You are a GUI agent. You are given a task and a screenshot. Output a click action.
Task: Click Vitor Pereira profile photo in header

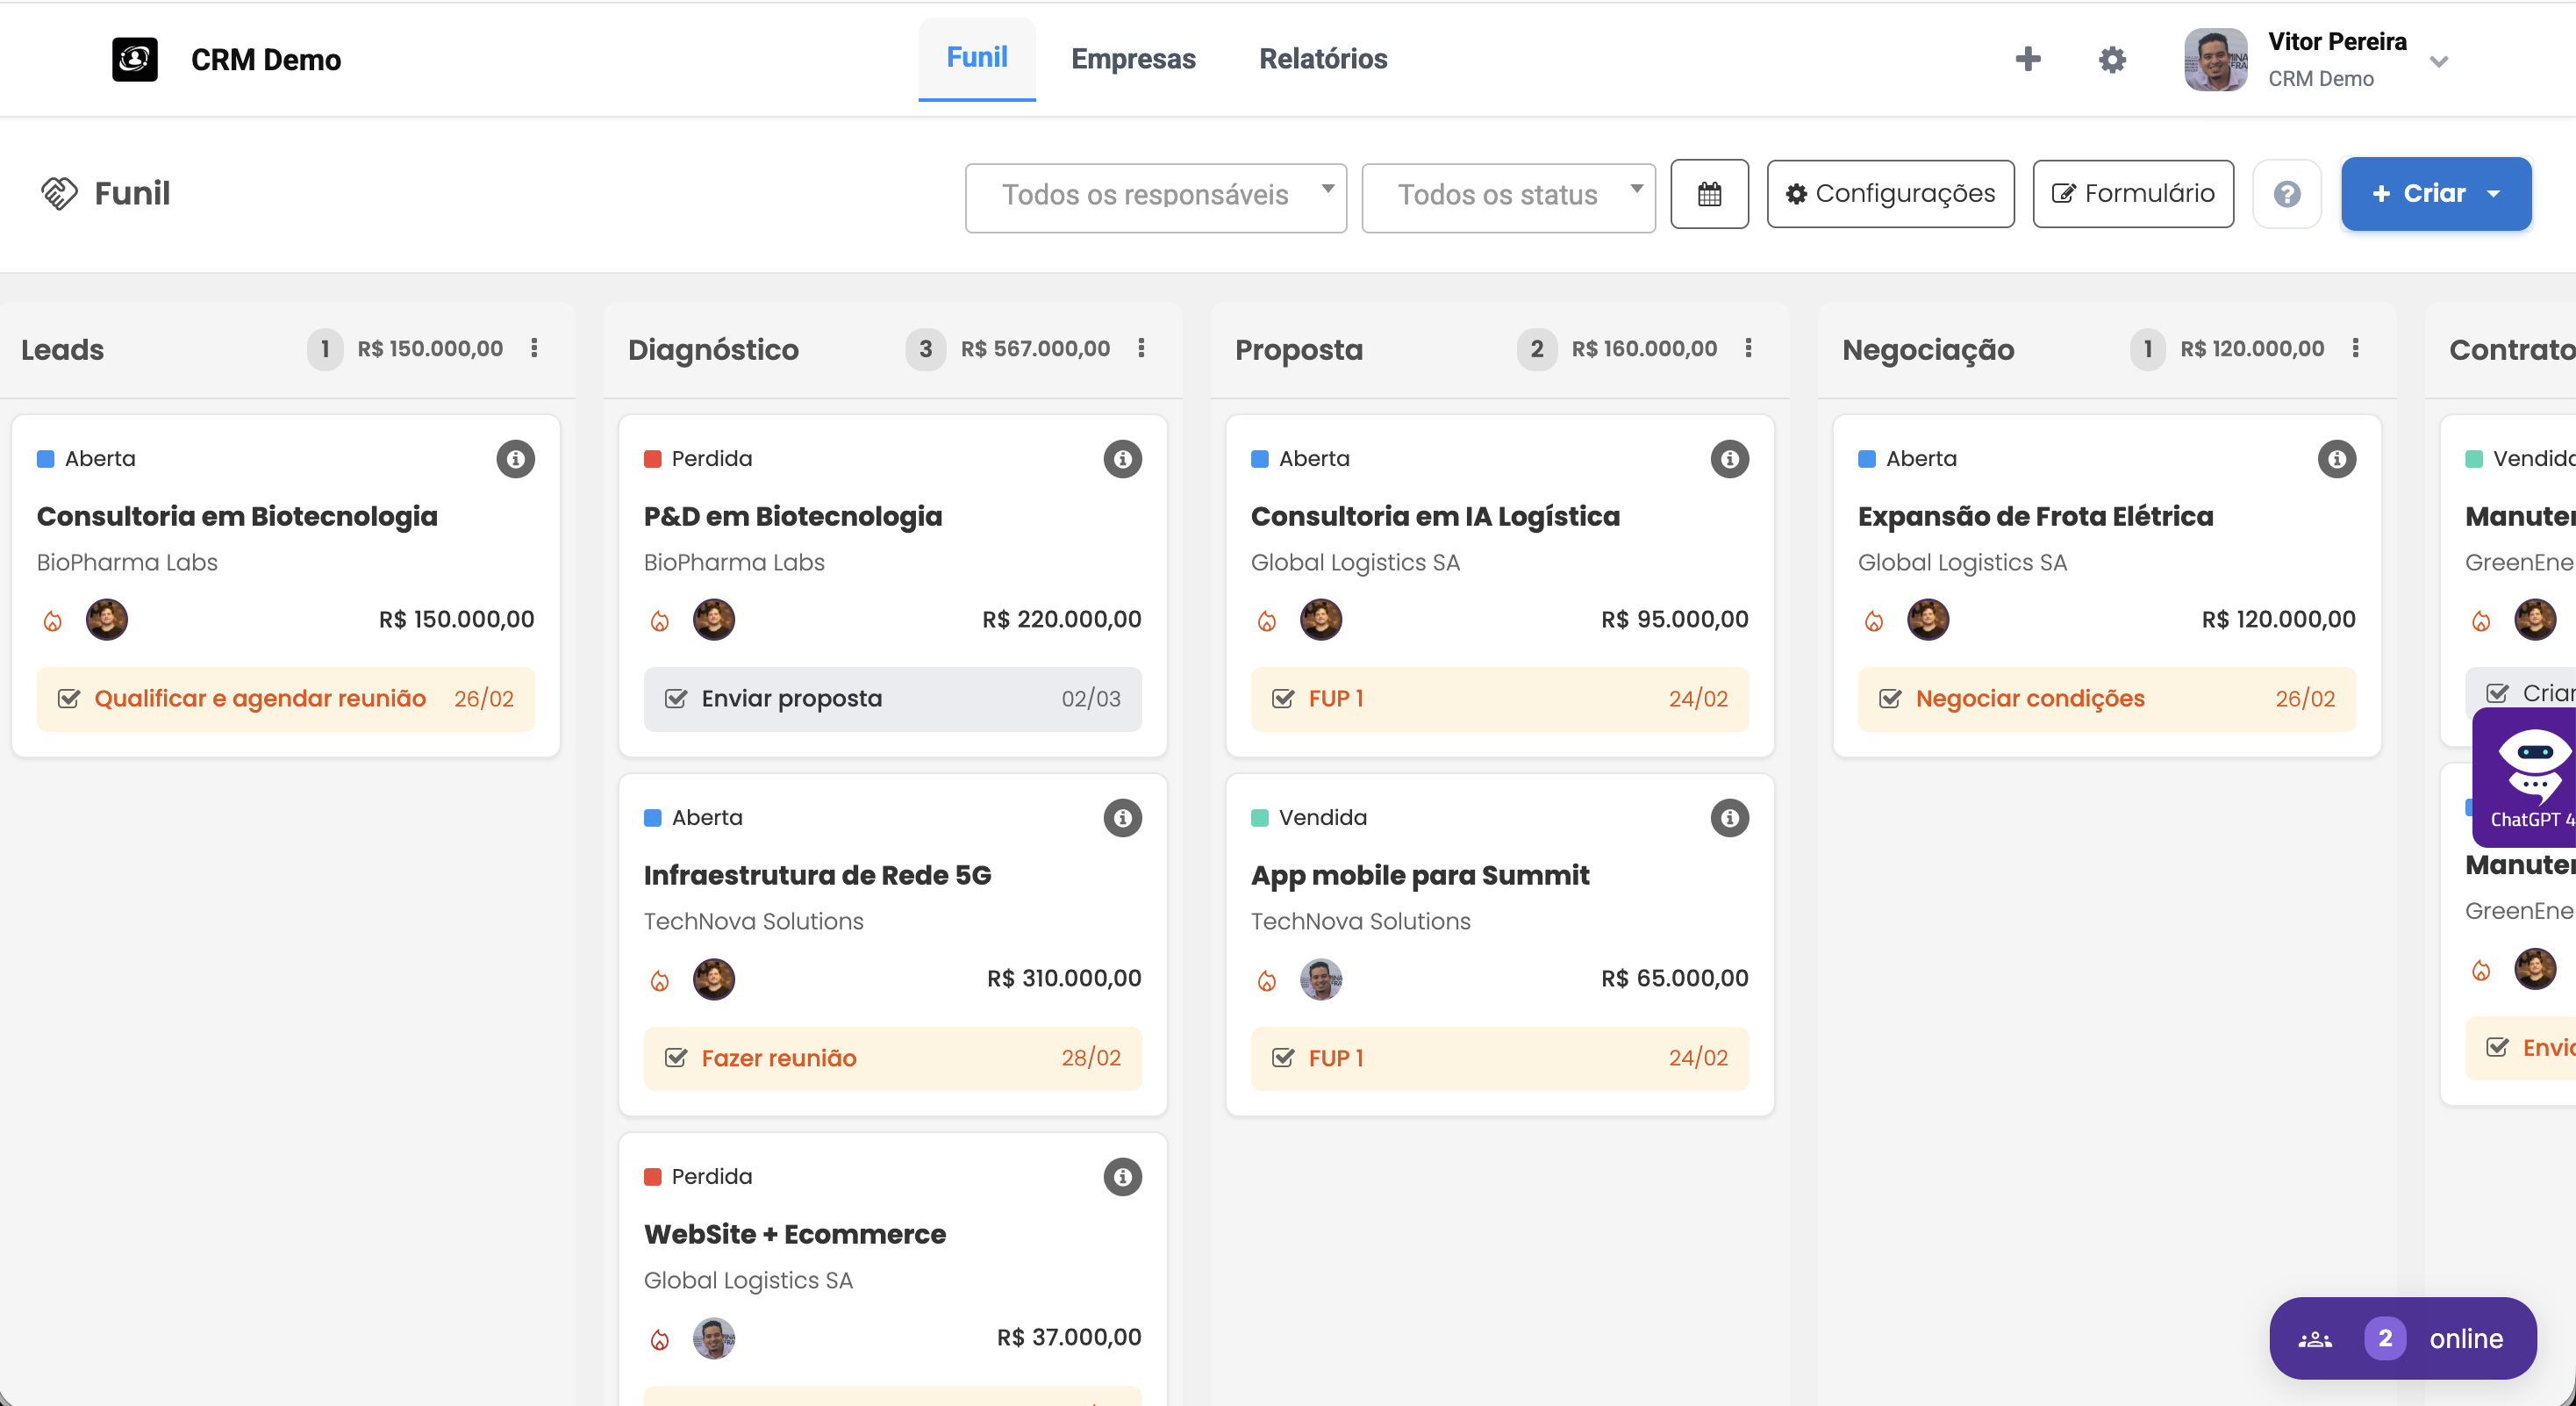tap(2216, 59)
